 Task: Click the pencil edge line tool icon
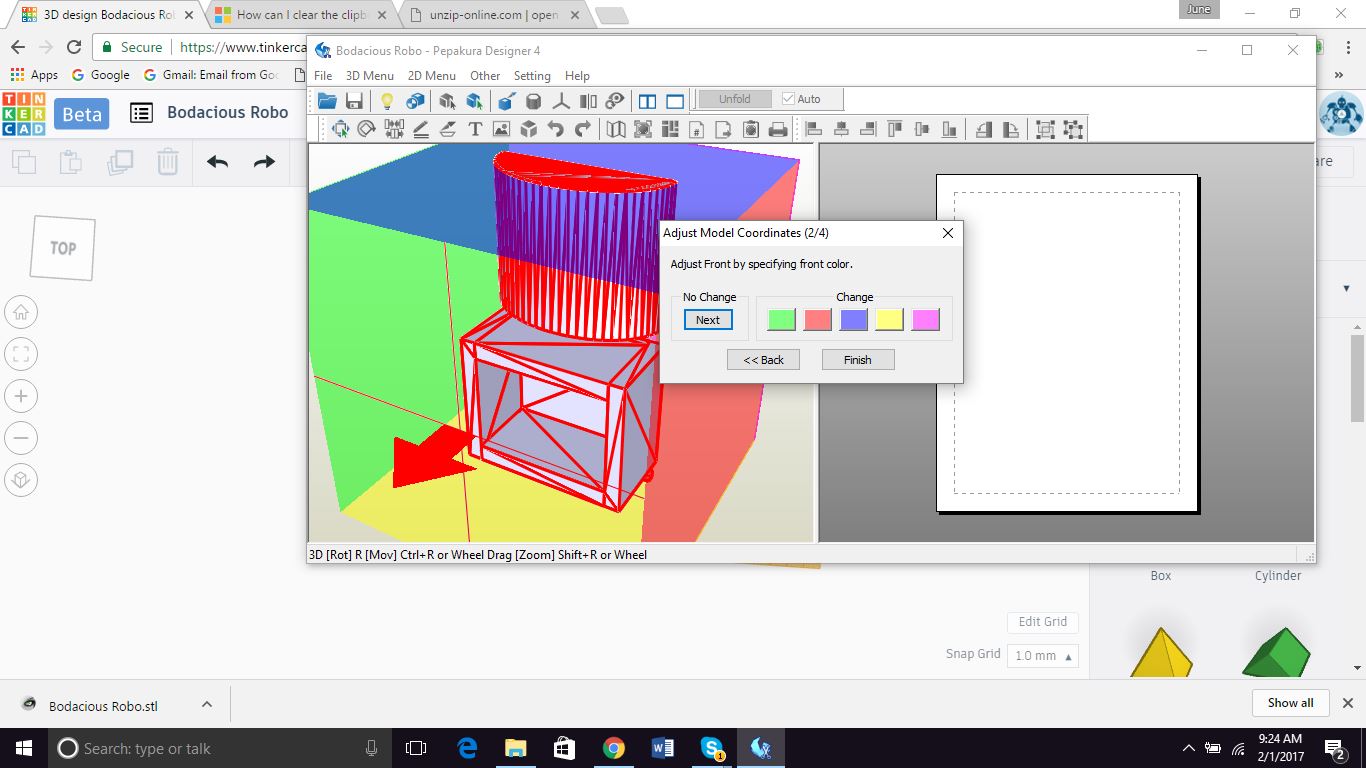point(420,129)
